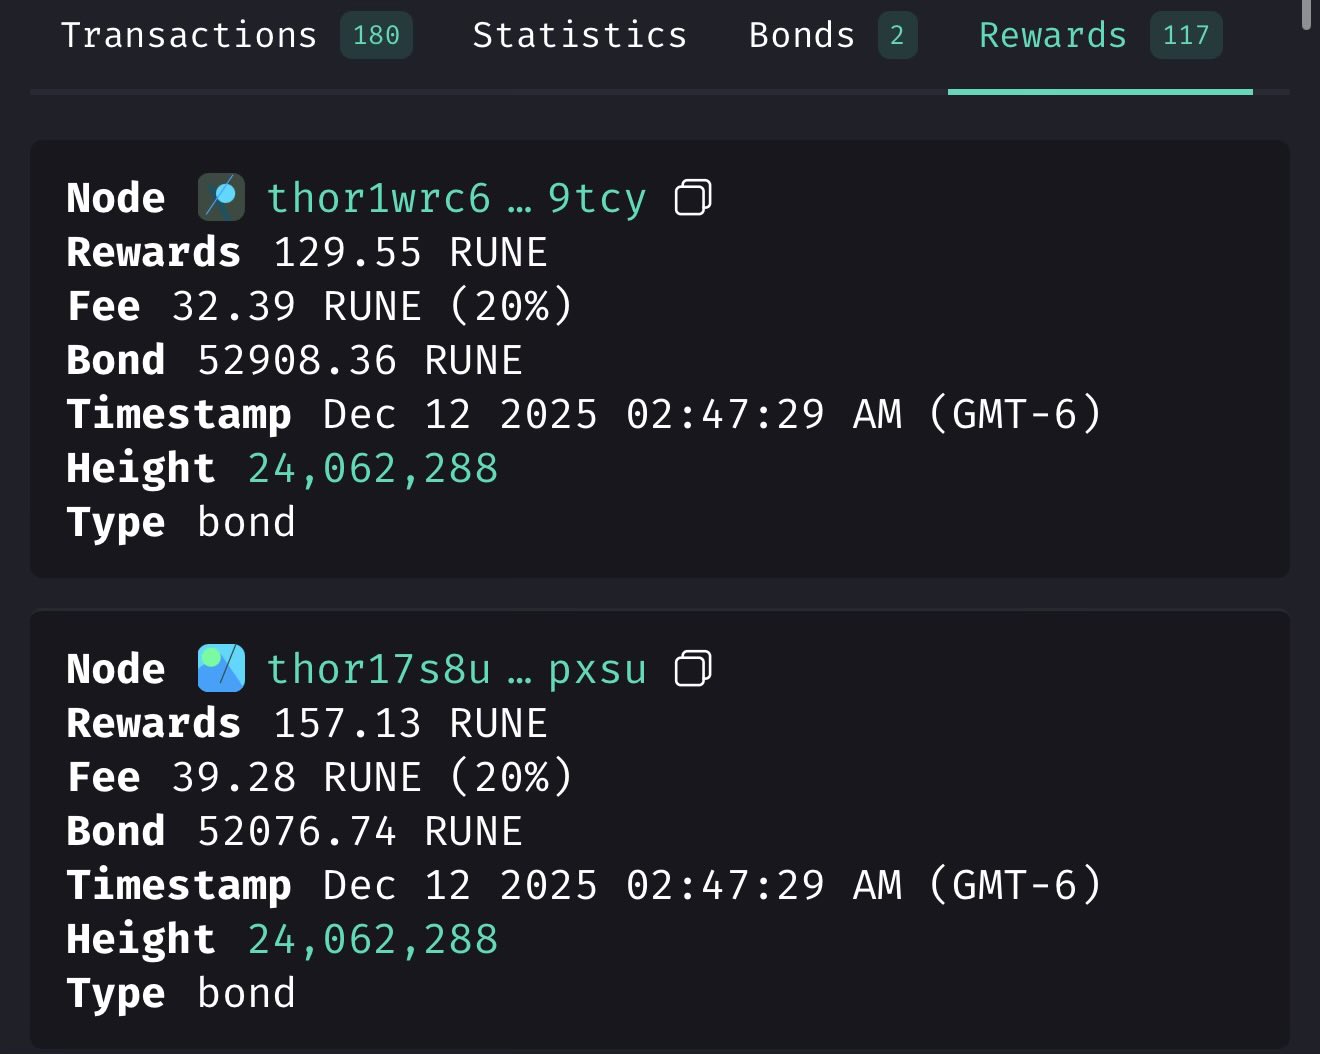Click the timestamp in the thor1wrc6 reward card
1320x1054 pixels.
pyautogui.click(x=712, y=414)
